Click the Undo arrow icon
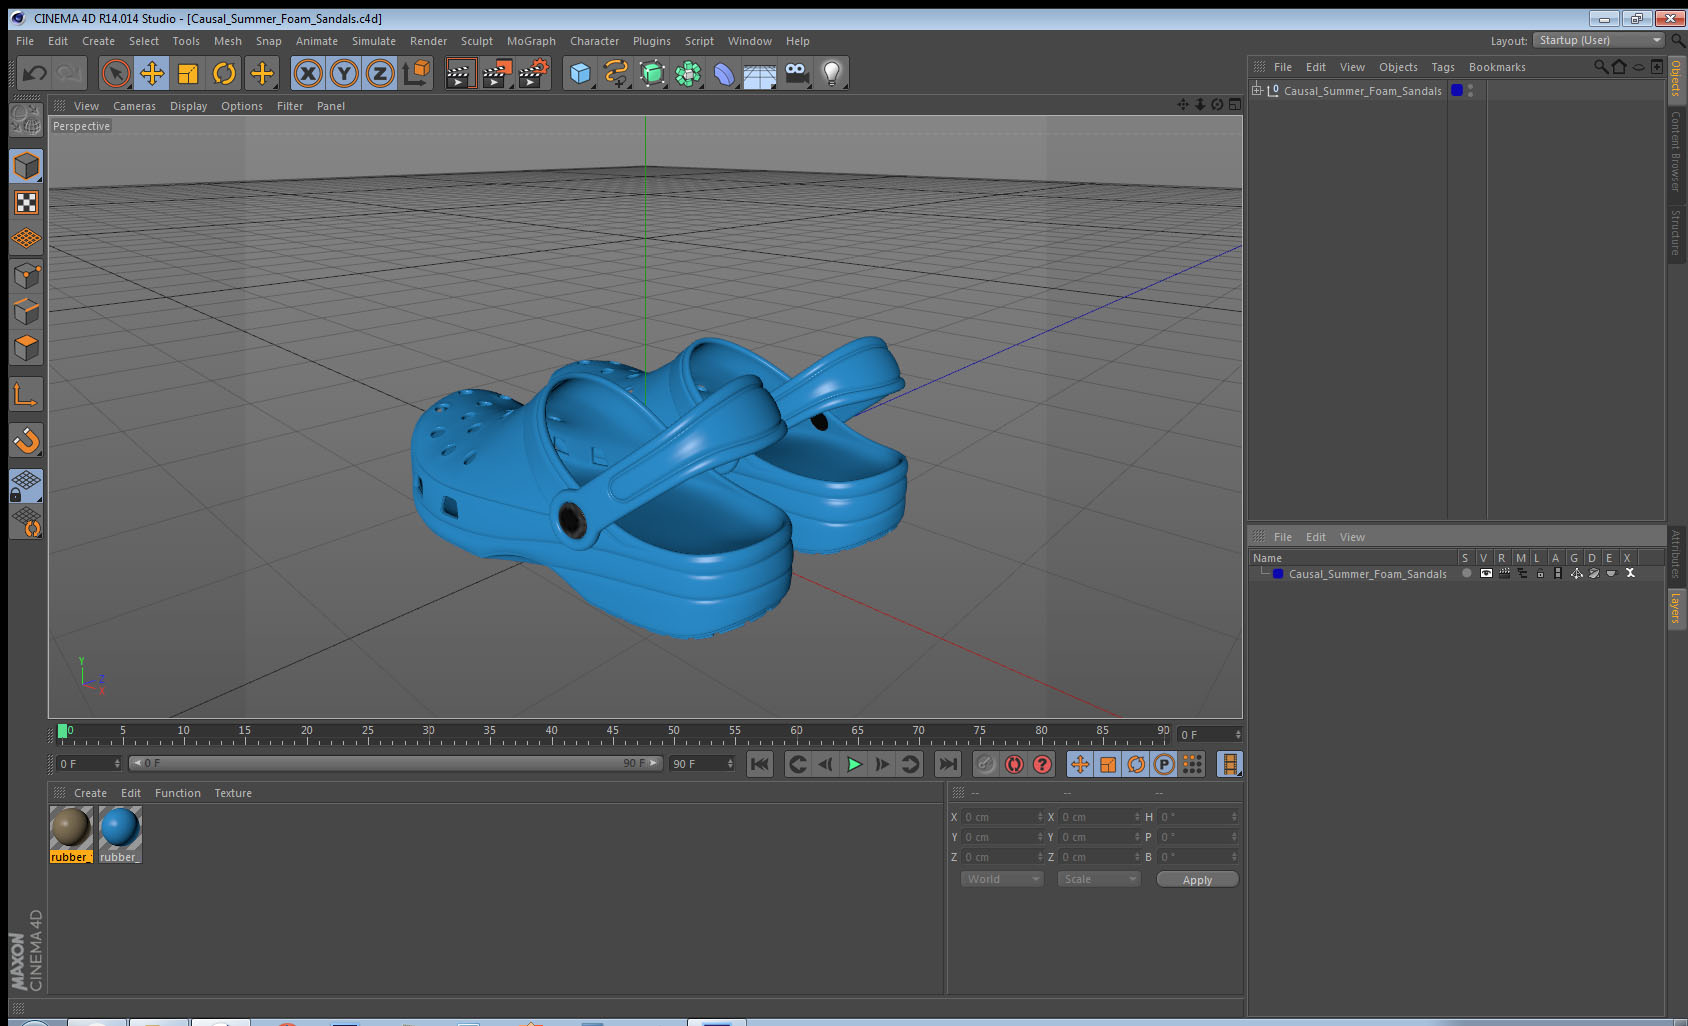Viewport: 1688px width, 1026px height. (x=34, y=73)
